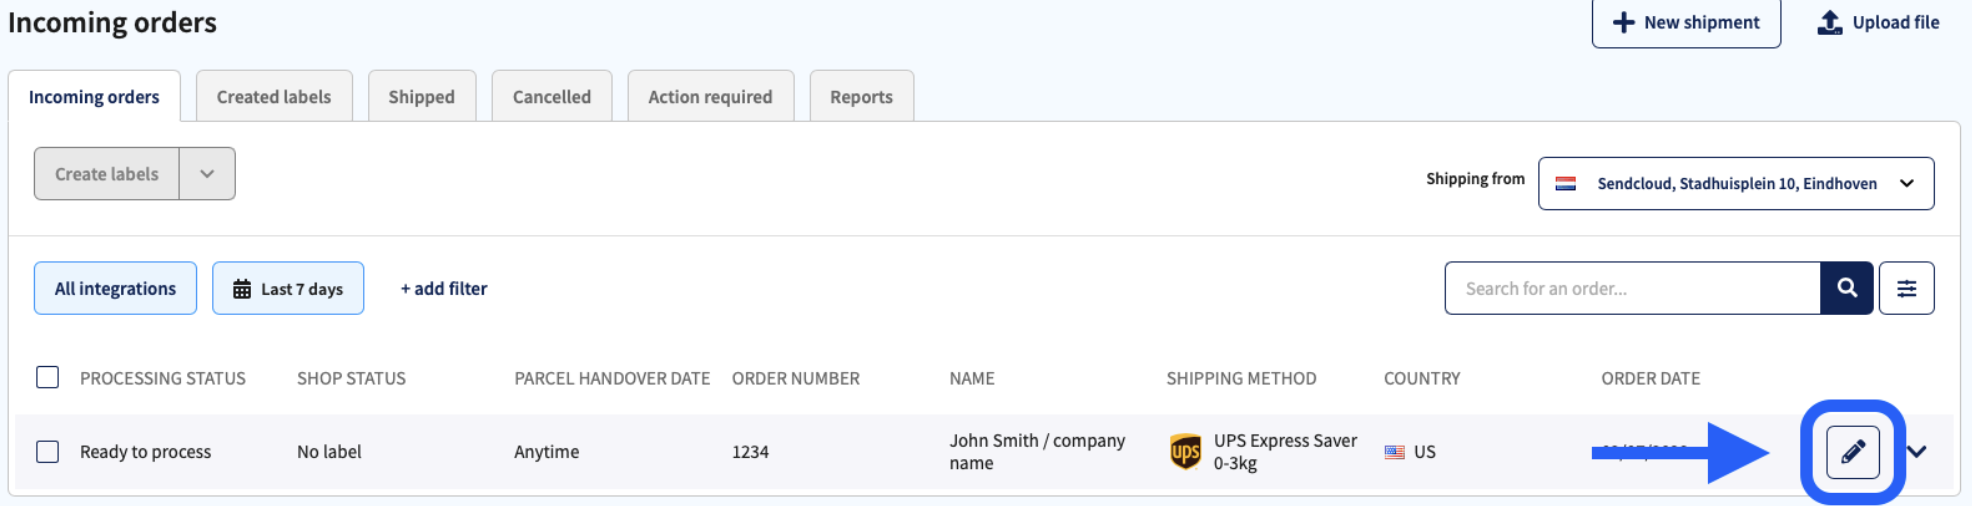Expand the Create labels dropdown arrow
Screen dimensions: 1972x506
[x=207, y=174]
